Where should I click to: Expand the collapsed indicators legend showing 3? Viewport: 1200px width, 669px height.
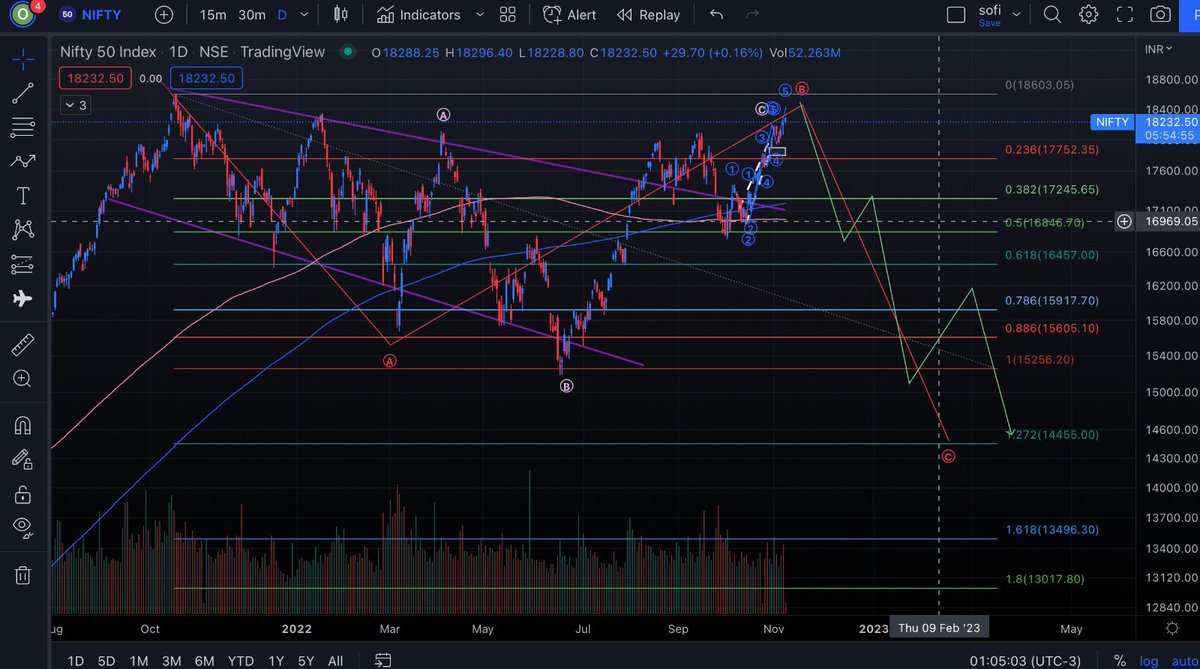[75, 104]
